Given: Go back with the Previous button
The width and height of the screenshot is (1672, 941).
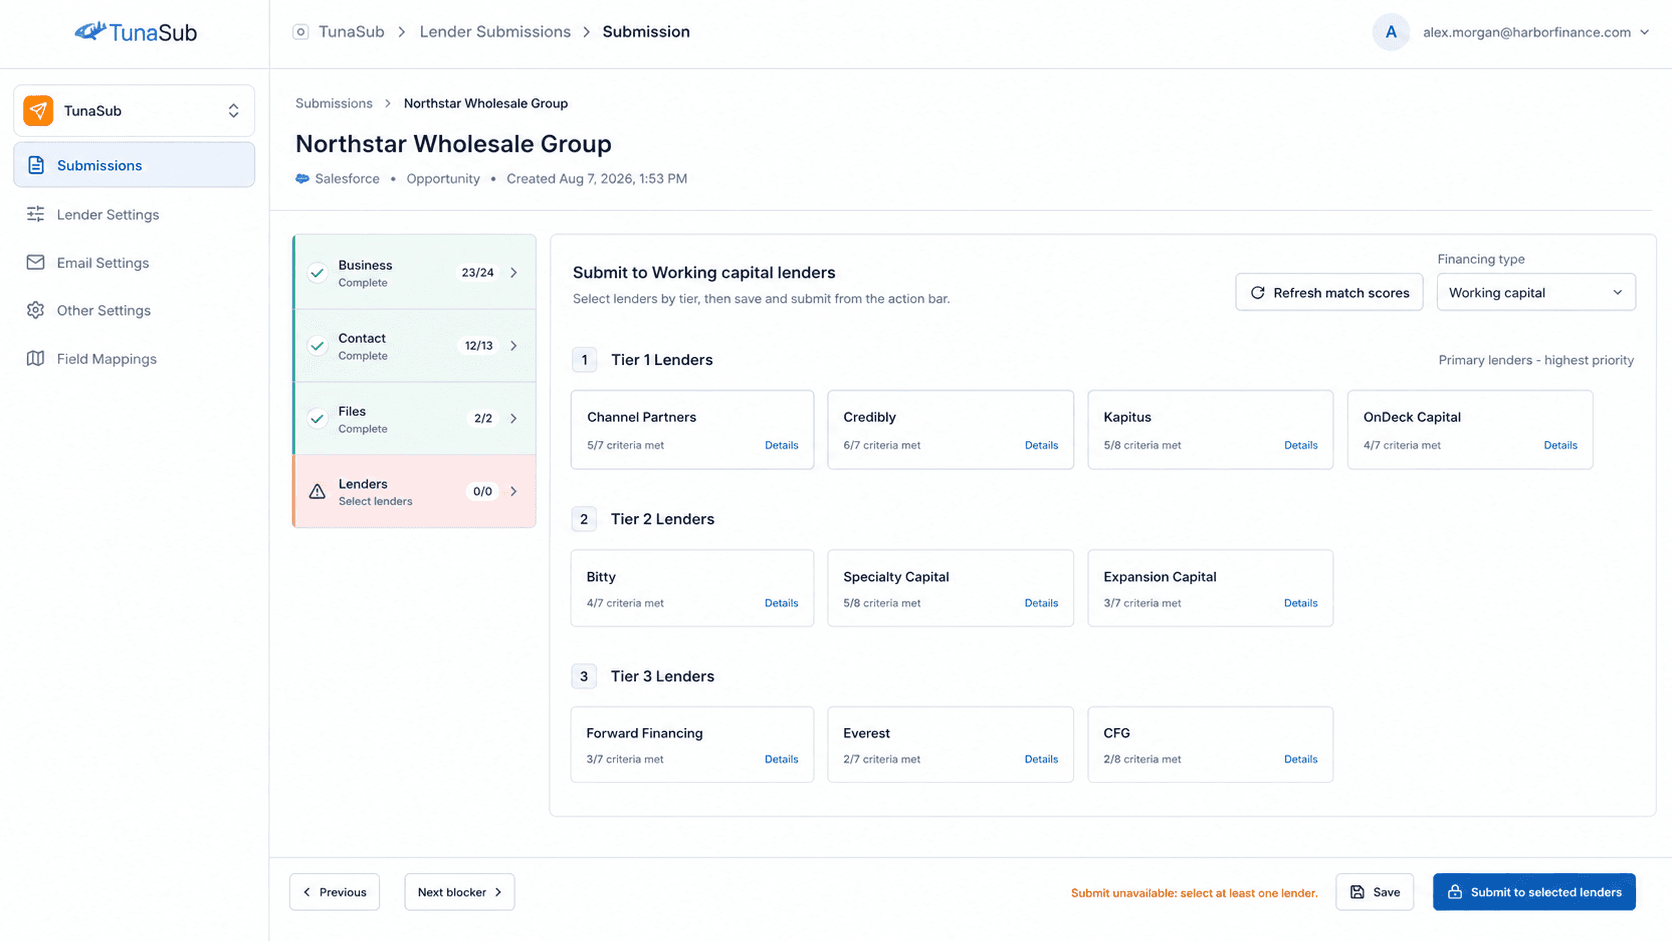Looking at the screenshot, I should point(334,892).
